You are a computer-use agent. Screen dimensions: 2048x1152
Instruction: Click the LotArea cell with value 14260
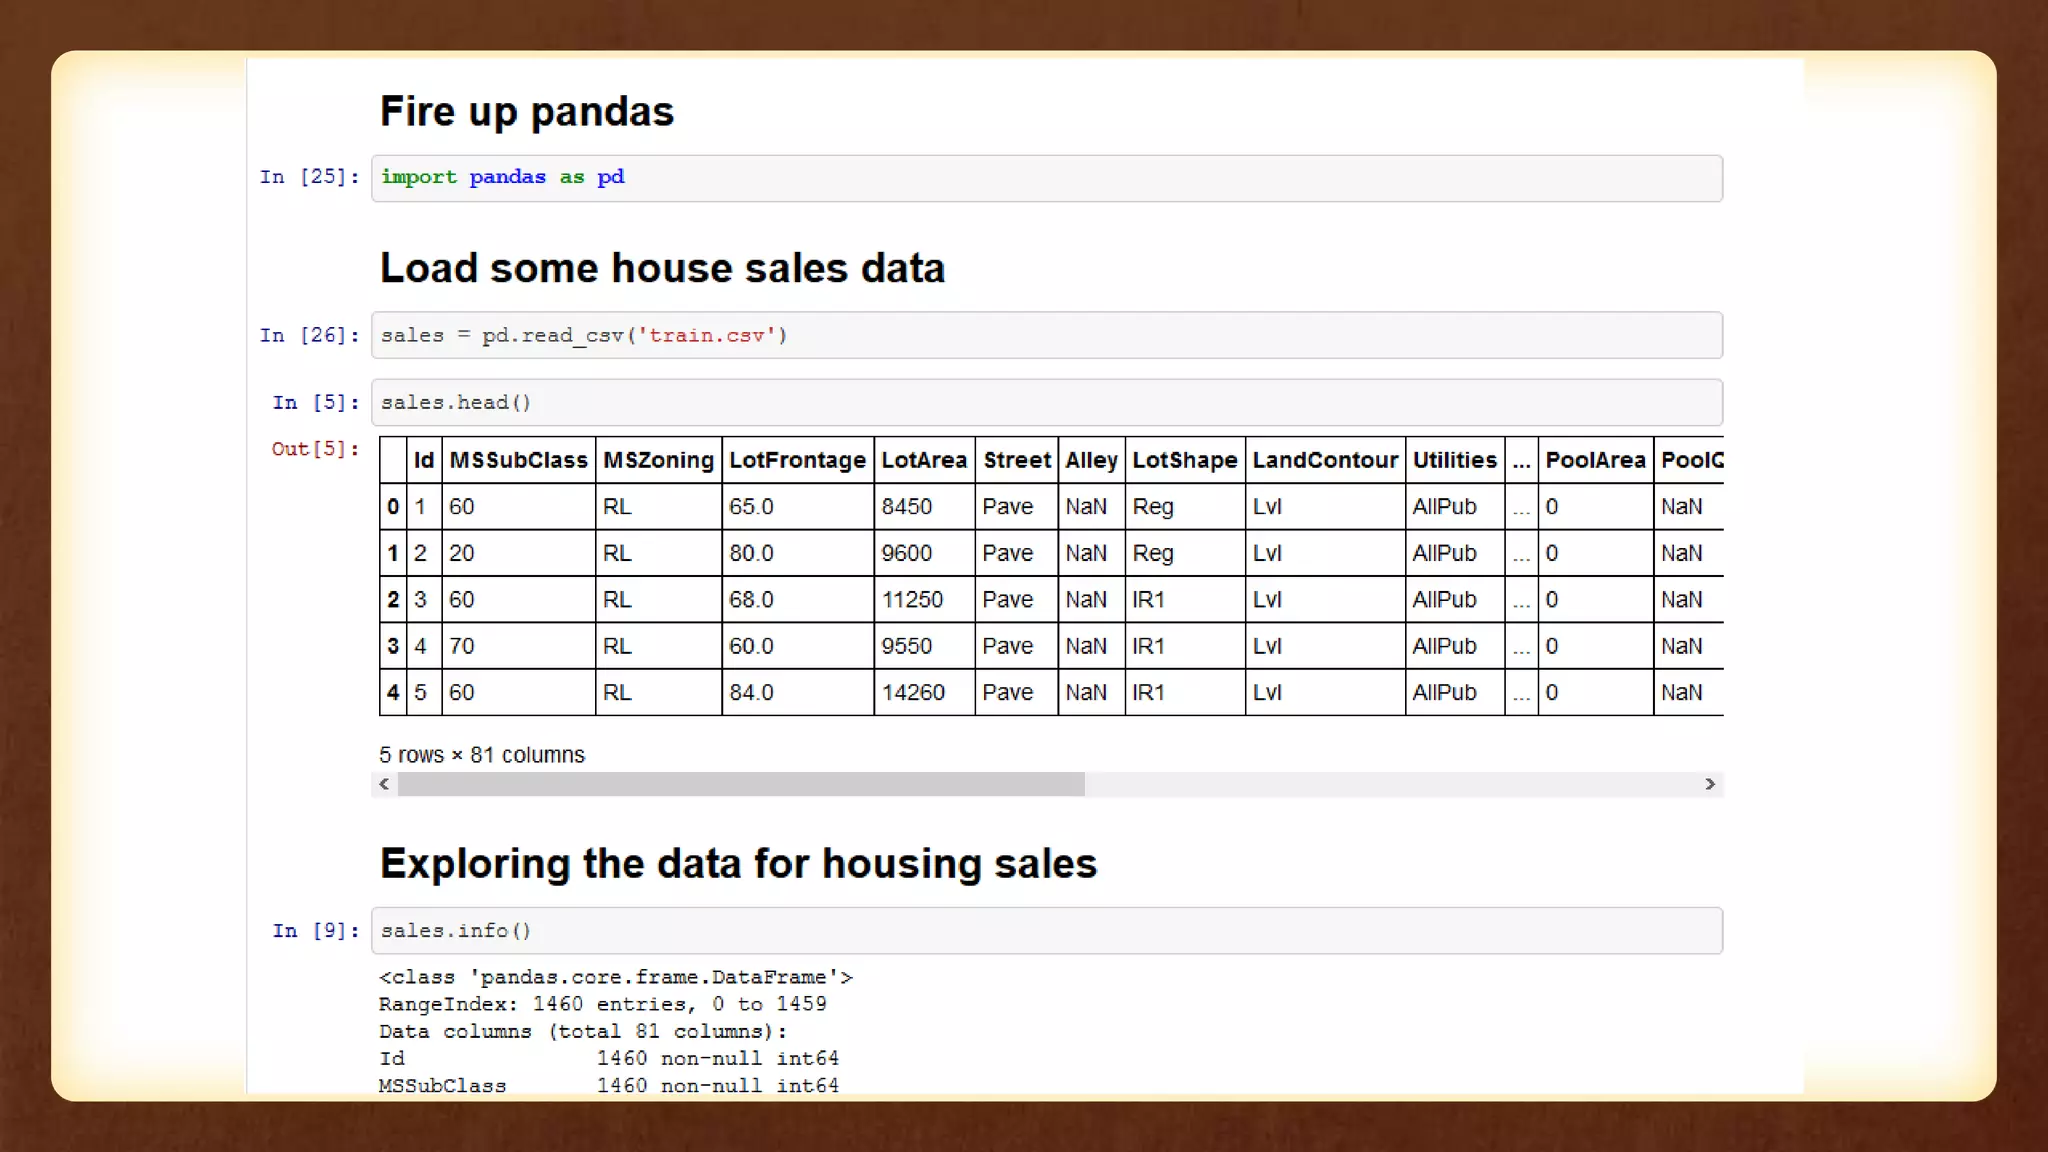click(x=913, y=692)
